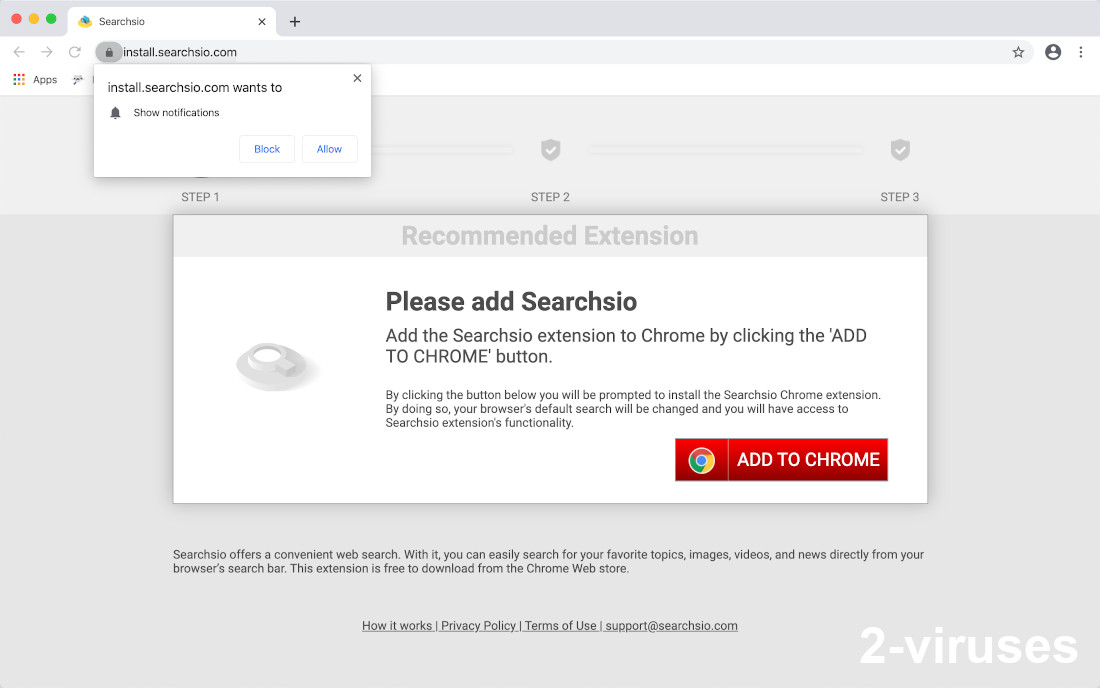Screen dimensions: 1100x688
Task: Click the Chrome logo on the red button
Action: (701, 459)
